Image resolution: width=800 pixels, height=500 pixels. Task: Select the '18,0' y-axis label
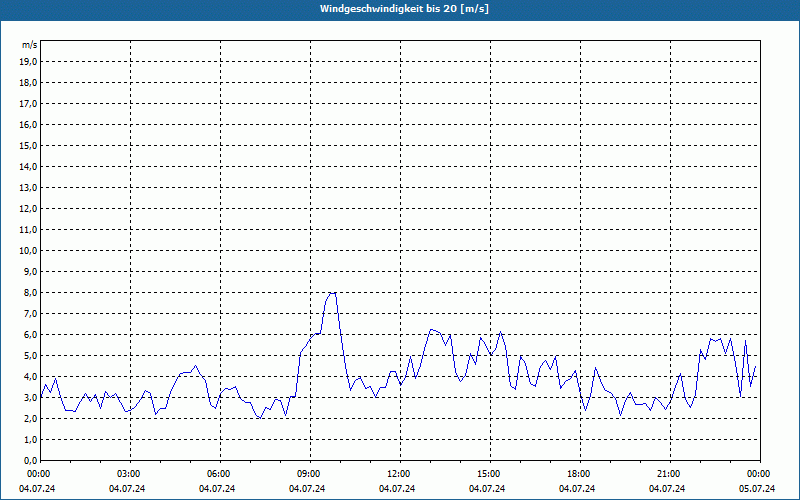29,83
